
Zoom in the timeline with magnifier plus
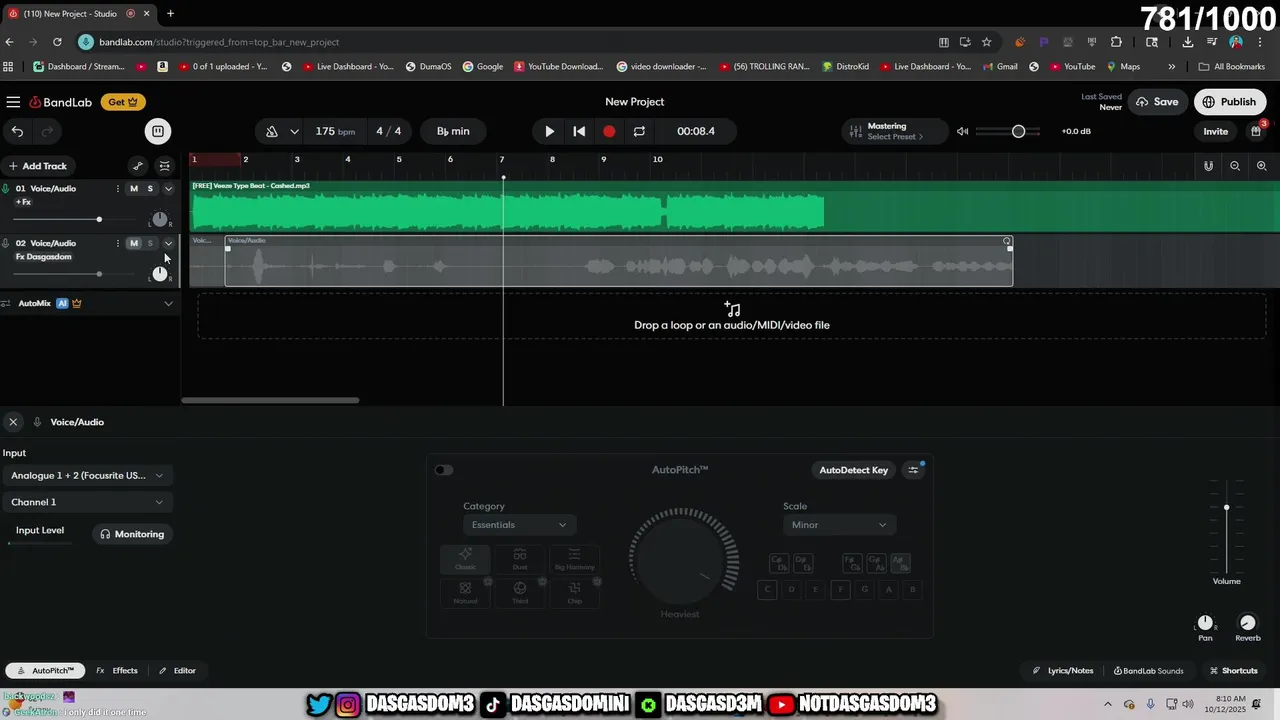point(1262,166)
